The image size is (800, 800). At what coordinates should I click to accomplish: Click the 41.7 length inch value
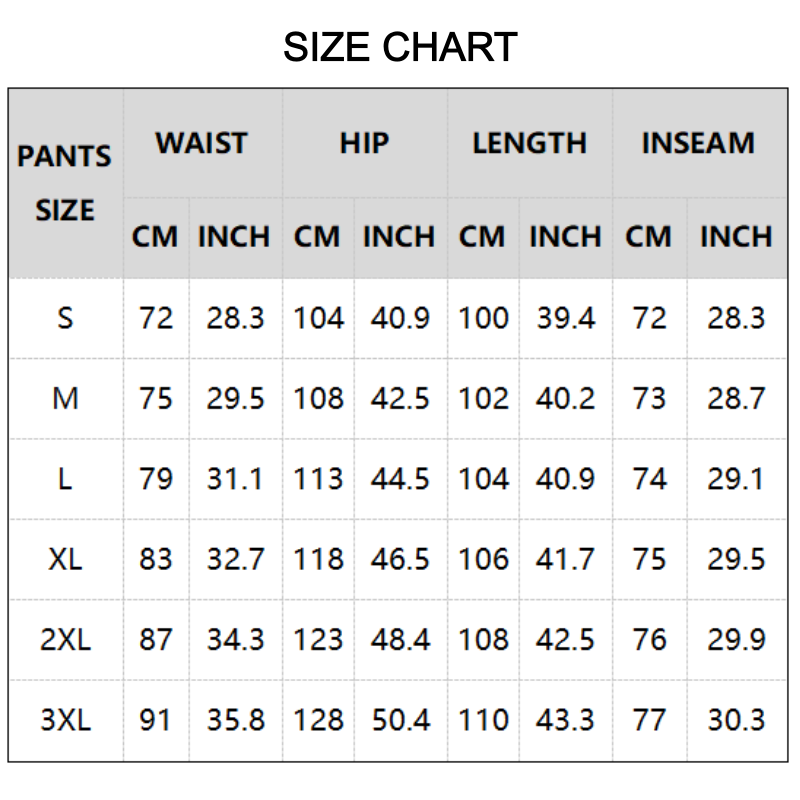tap(565, 559)
